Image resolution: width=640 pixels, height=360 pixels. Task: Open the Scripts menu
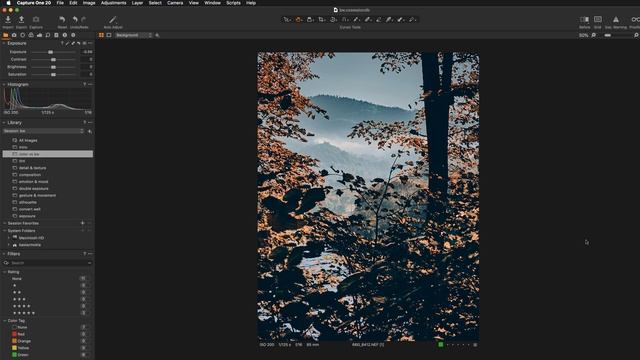pyautogui.click(x=233, y=3)
